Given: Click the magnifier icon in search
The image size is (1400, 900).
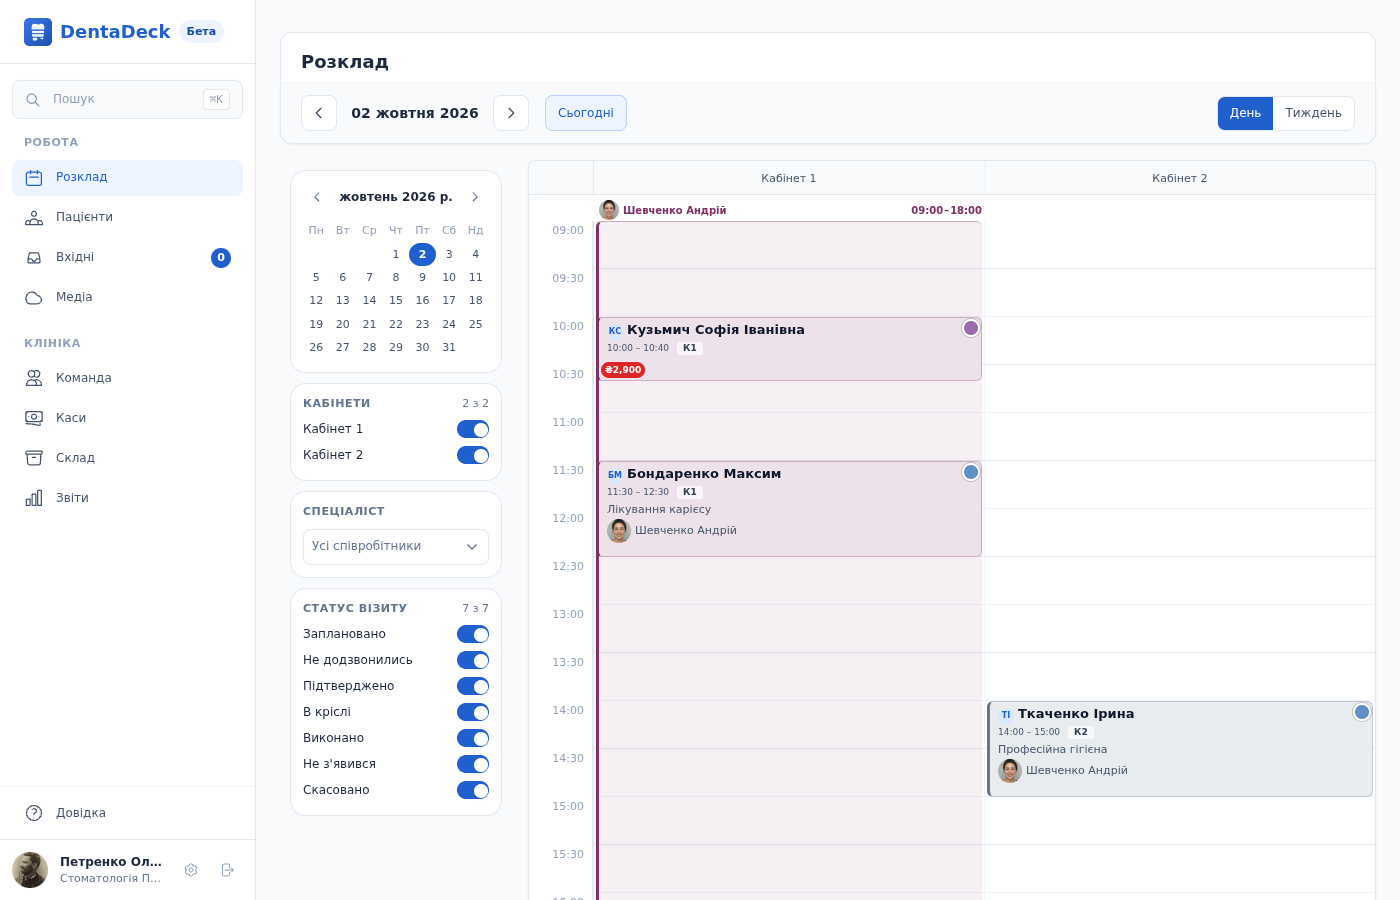Looking at the screenshot, I should click(x=33, y=100).
